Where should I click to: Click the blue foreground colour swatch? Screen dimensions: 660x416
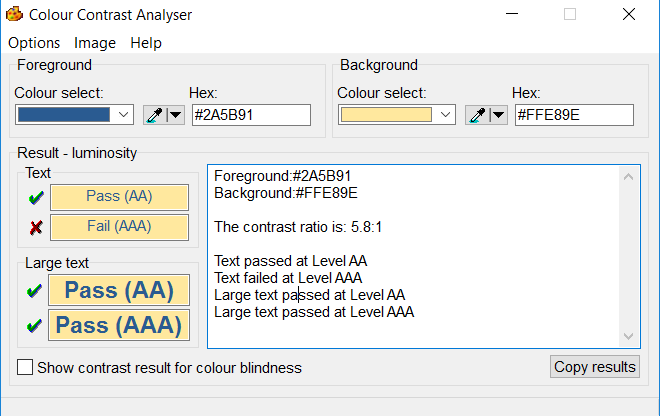click(x=64, y=115)
